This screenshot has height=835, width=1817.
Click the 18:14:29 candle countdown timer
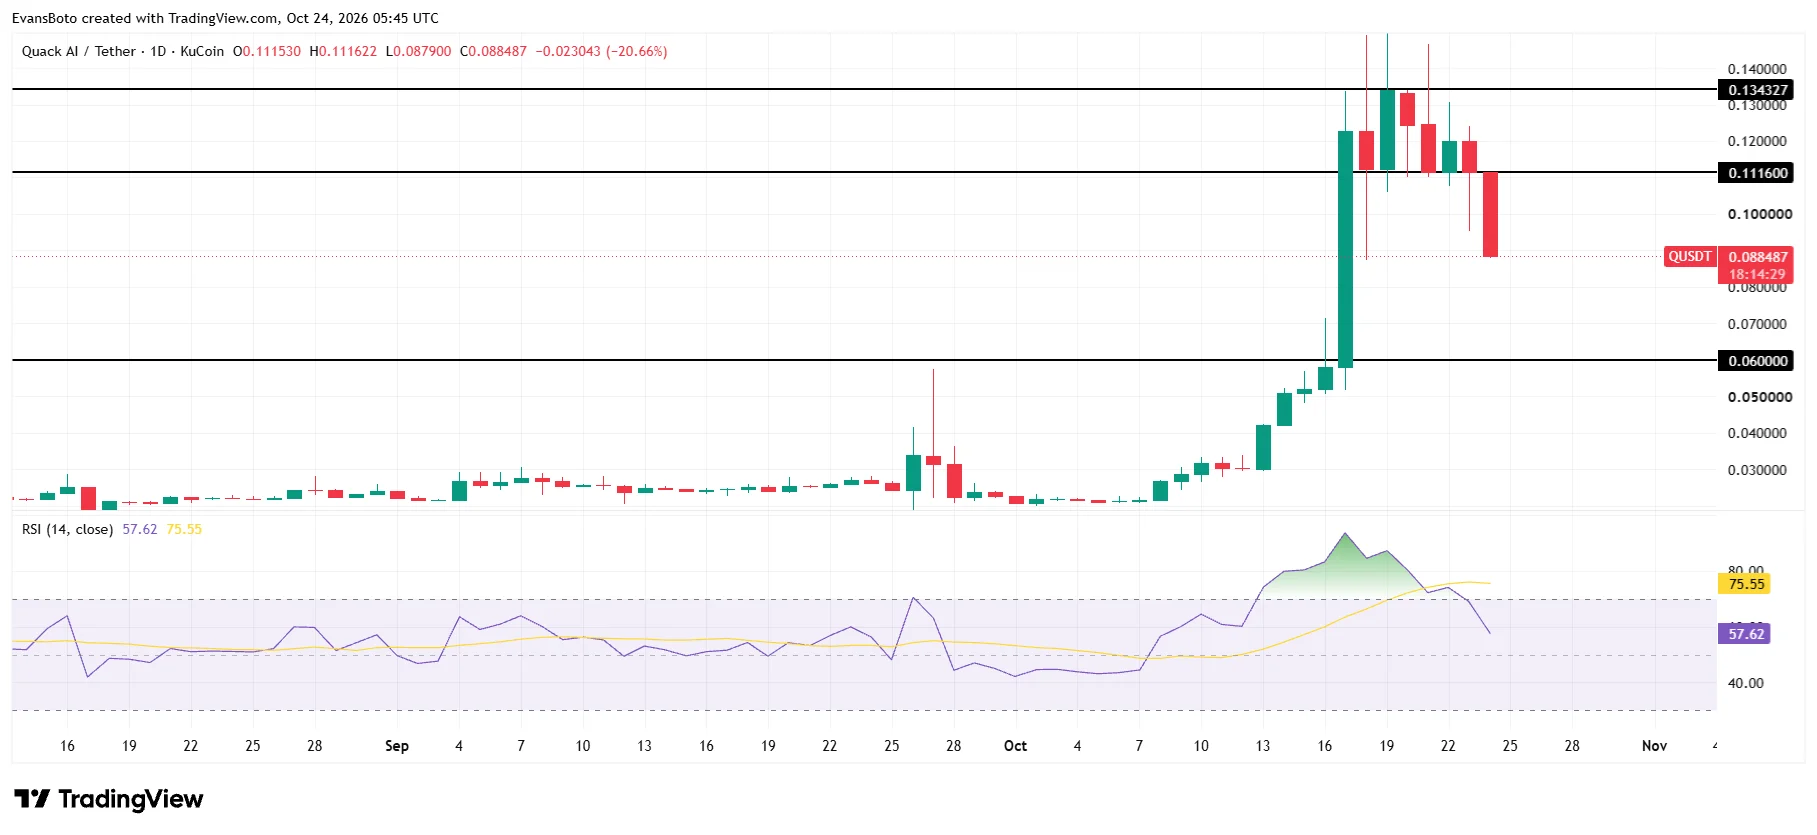tap(1757, 274)
